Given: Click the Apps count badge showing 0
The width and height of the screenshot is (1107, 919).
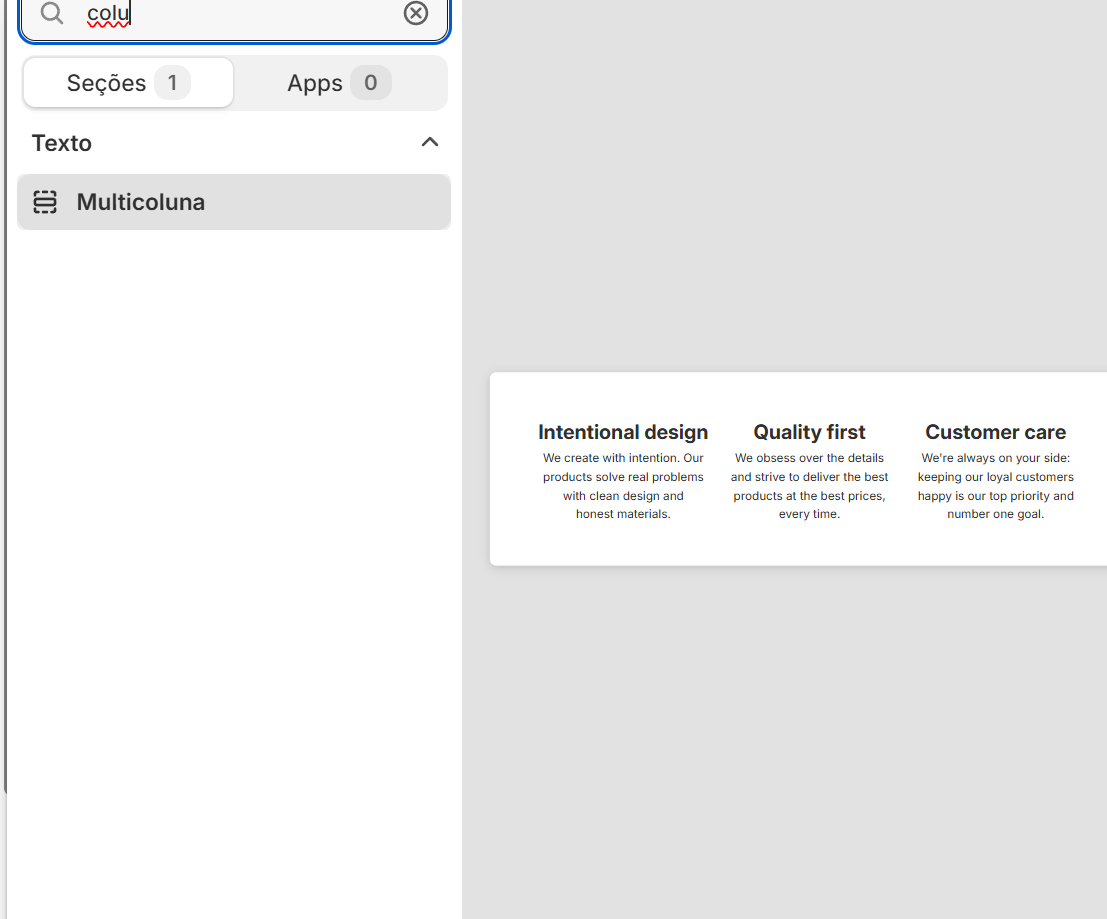Looking at the screenshot, I should tap(370, 83).
